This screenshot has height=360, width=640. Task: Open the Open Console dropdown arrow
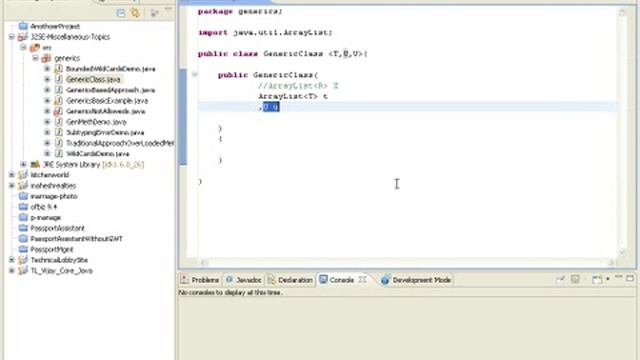pos(608,280)
